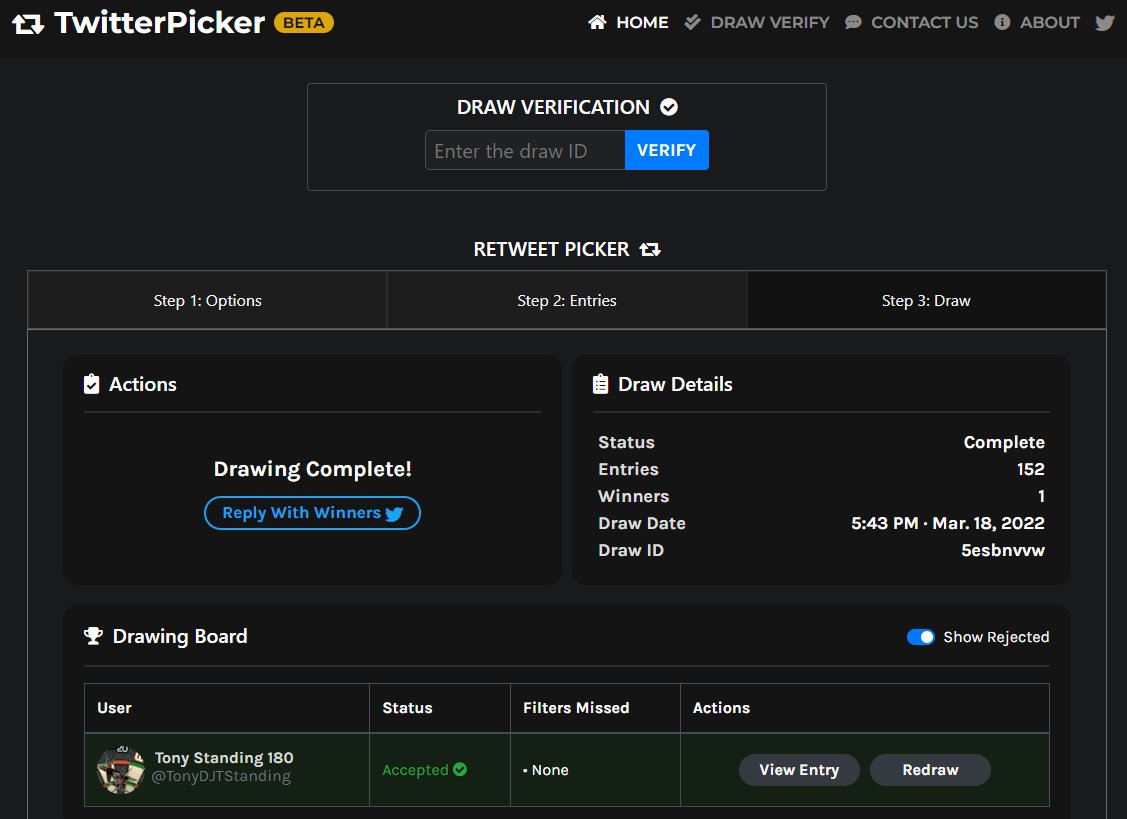Click the Show Rejected label text

coord(996,637)
